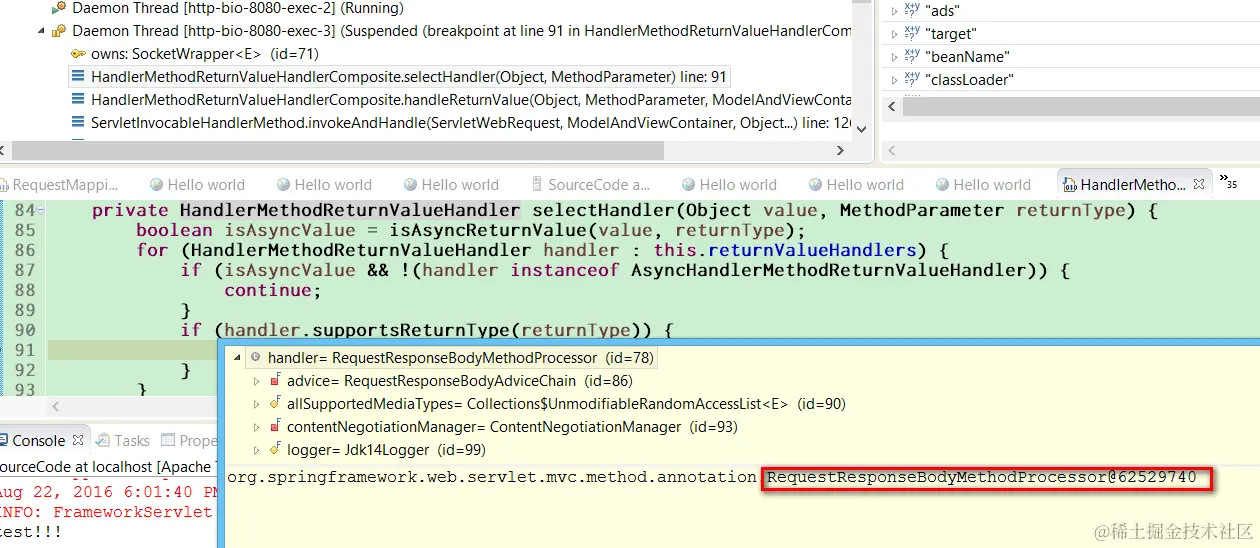Switch to the Console tab

38,441
